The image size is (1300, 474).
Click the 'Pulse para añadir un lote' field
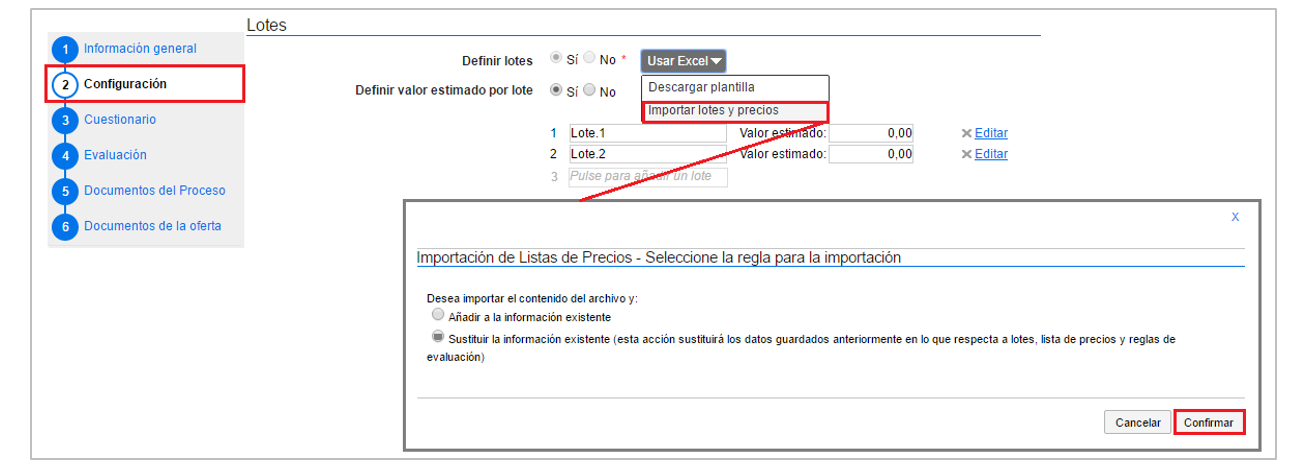[x=647, y=177]
